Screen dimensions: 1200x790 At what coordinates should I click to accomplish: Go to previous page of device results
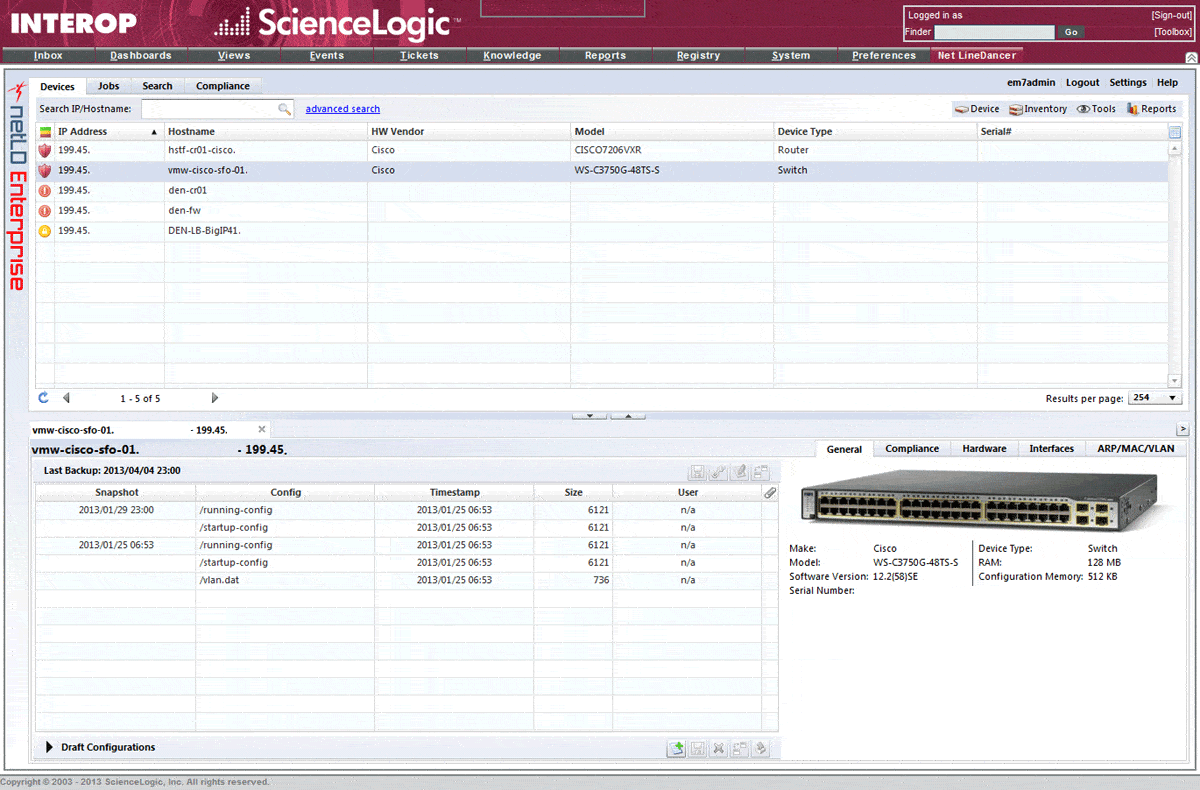66,398
